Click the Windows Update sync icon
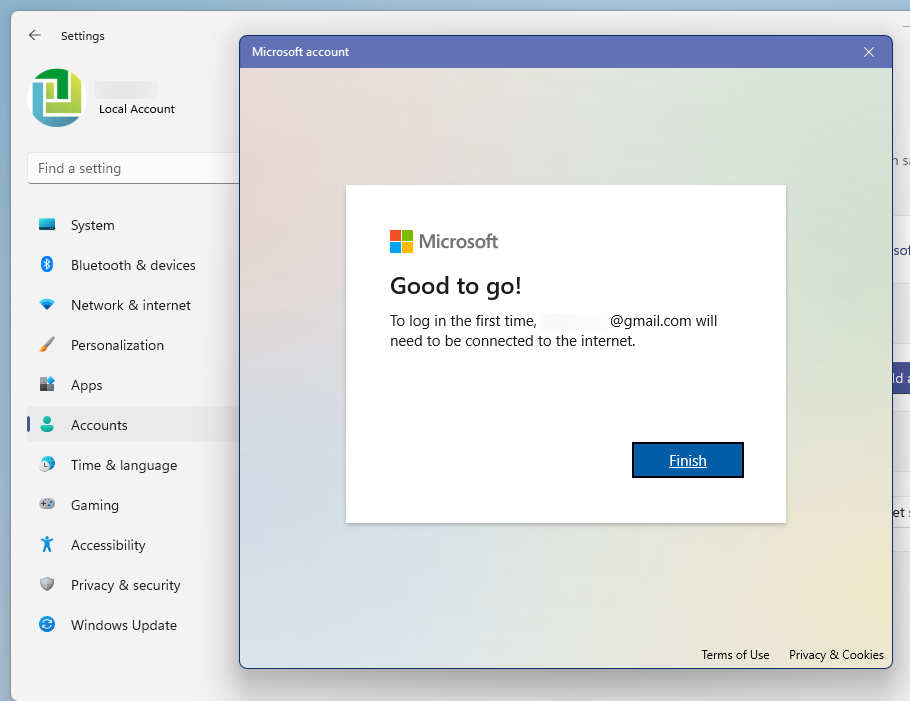Screen dimensions: 910x701 coord(47,624)
